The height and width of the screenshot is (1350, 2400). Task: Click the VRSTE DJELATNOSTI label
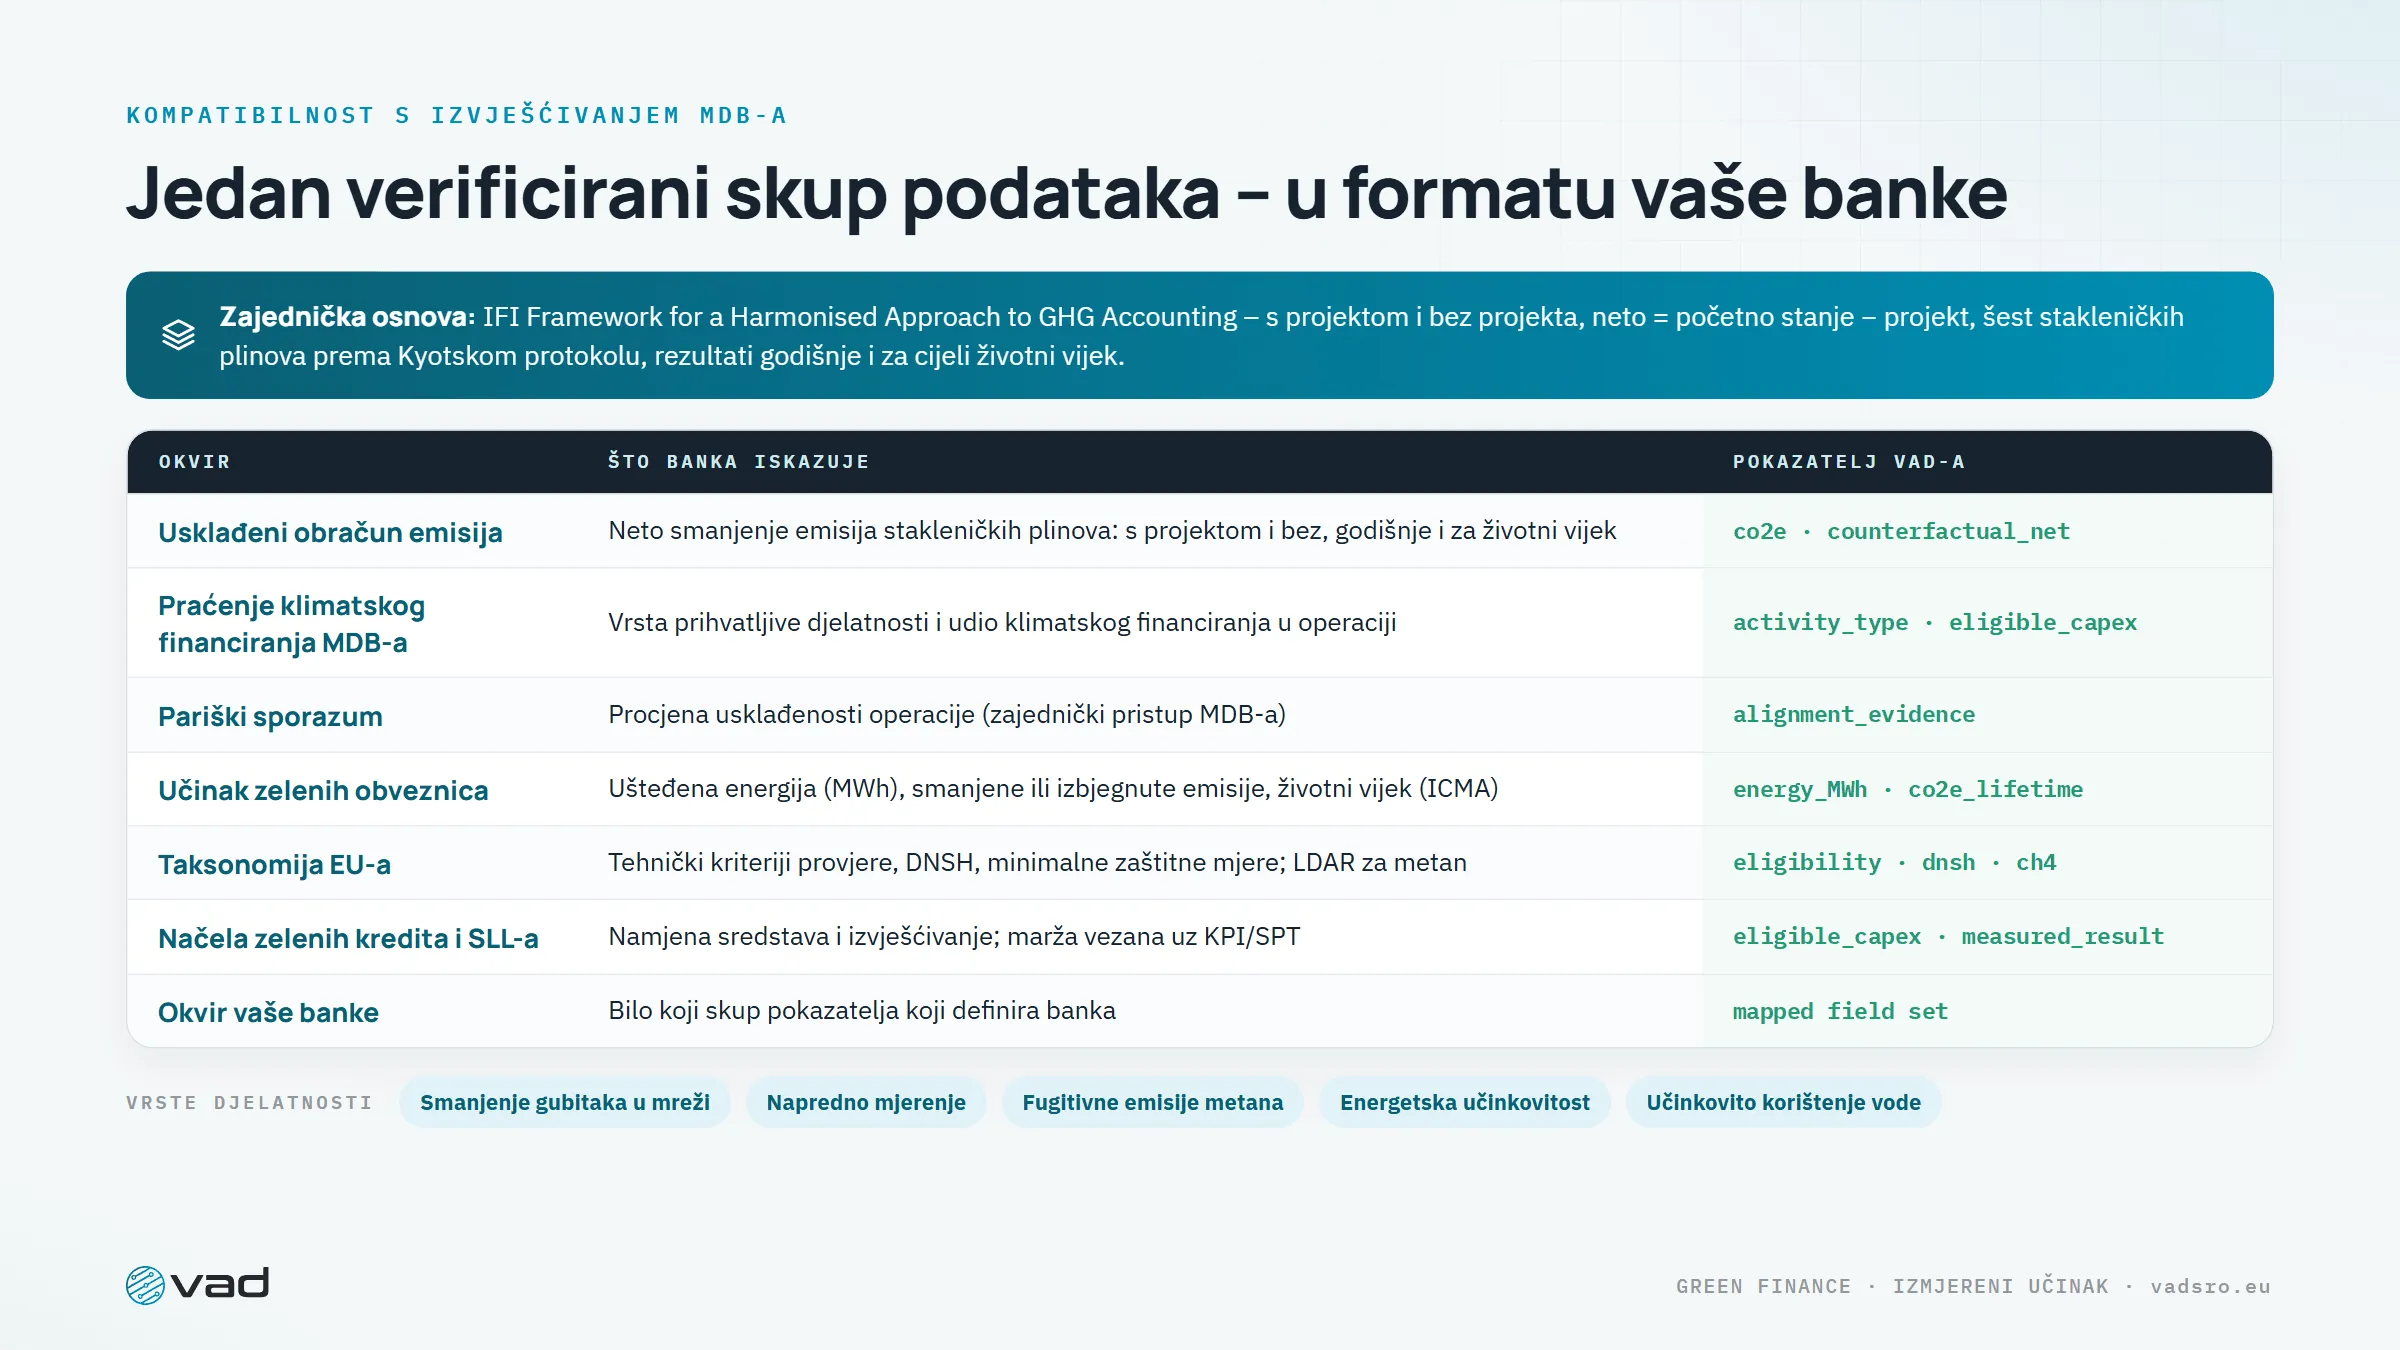coord(250,1103)
